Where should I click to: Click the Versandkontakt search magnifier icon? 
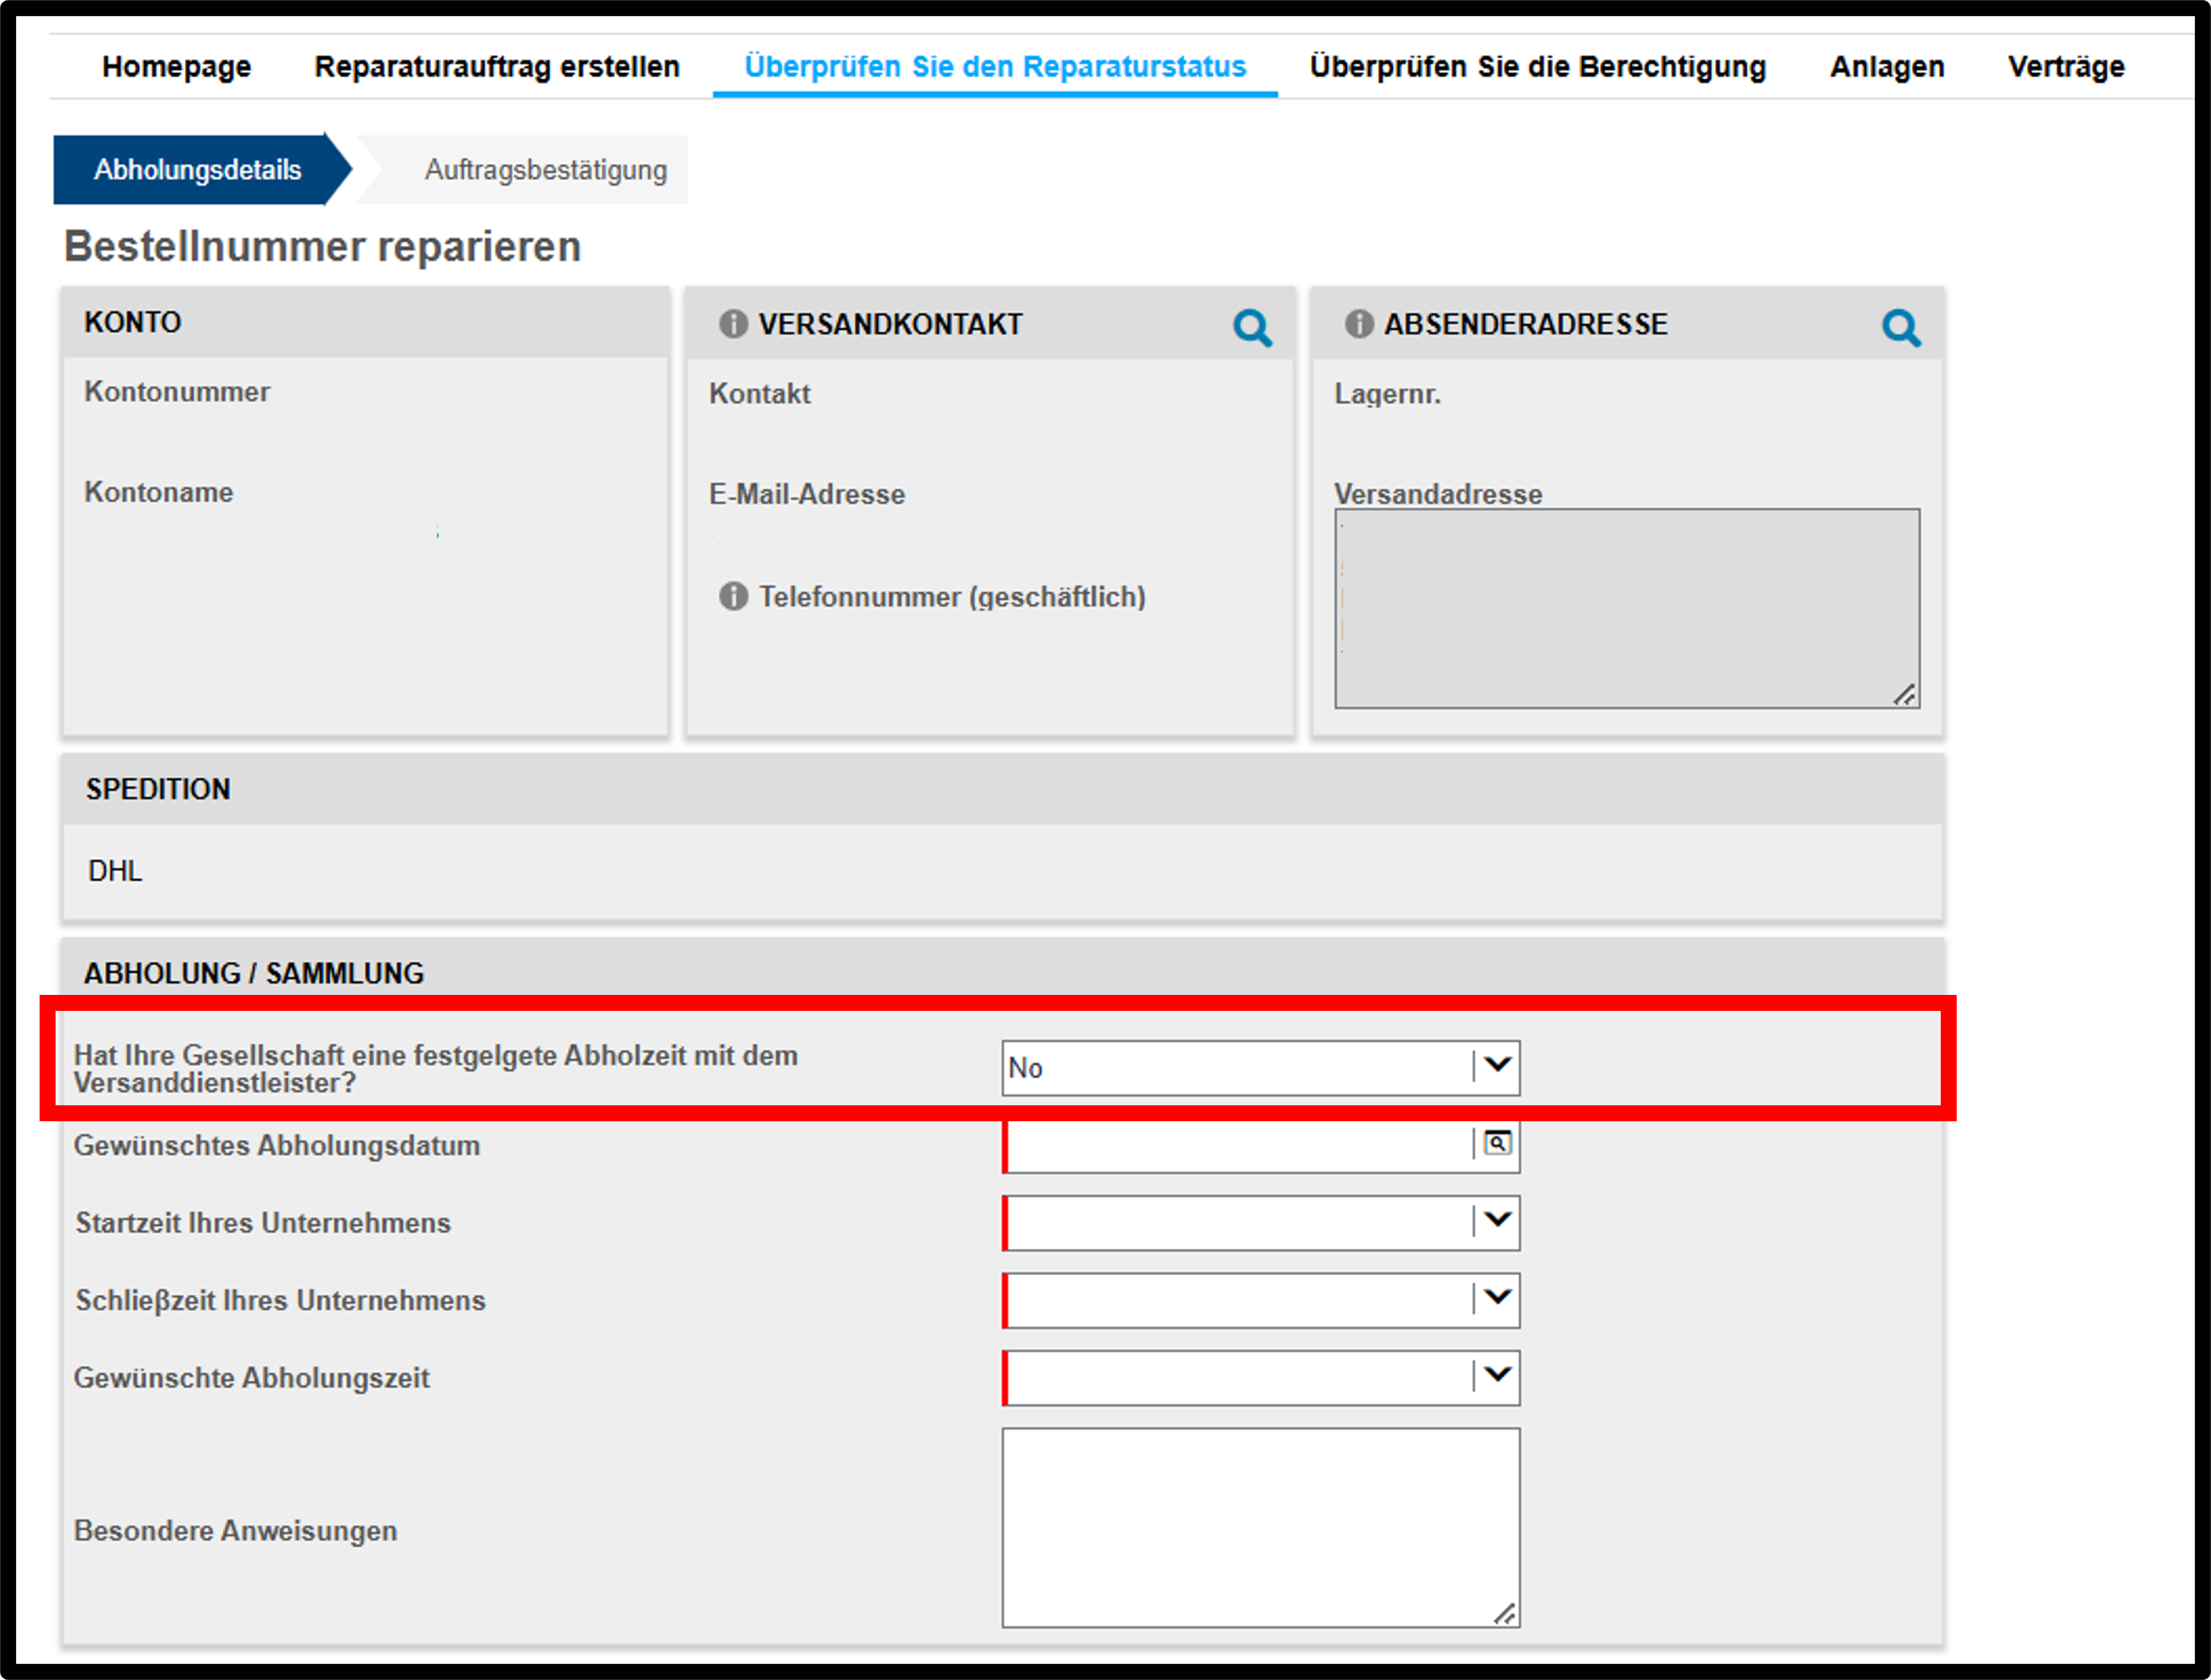tap(1252, 327)
